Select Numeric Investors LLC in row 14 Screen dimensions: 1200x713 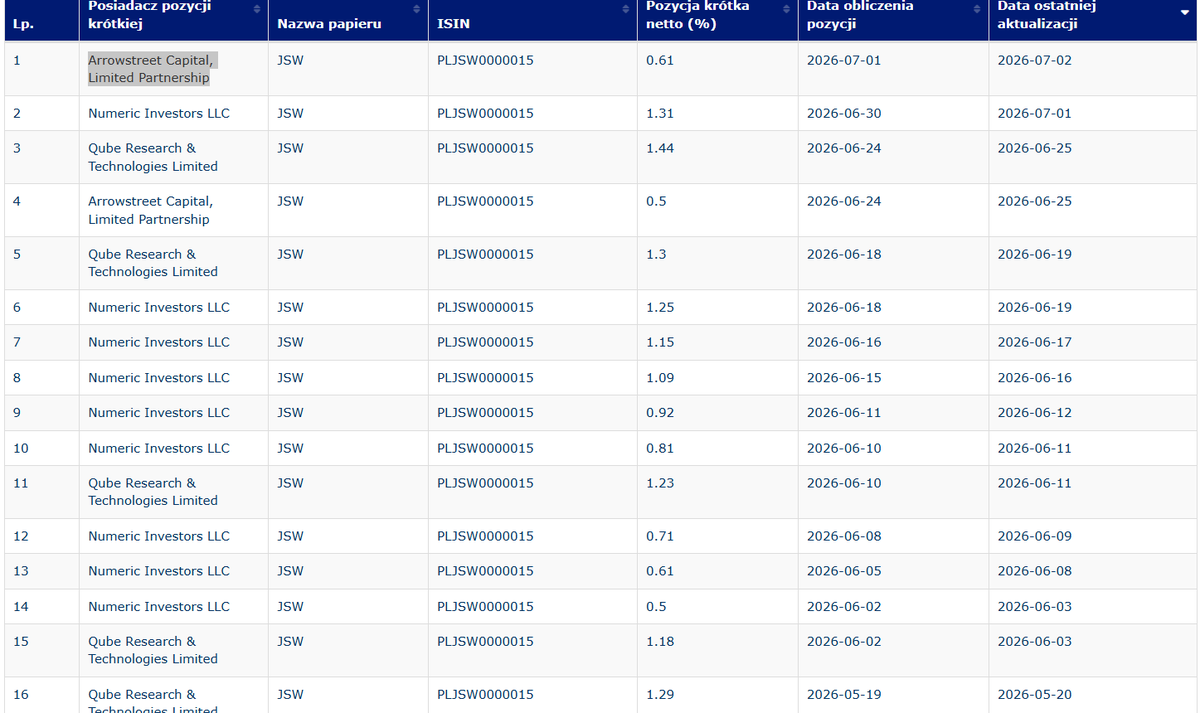click(159, 607)
